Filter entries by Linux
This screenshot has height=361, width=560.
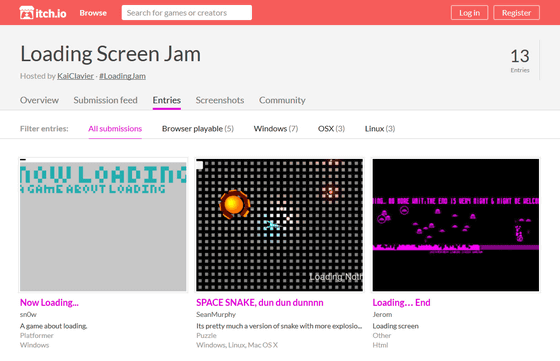(x=380, y=129)
